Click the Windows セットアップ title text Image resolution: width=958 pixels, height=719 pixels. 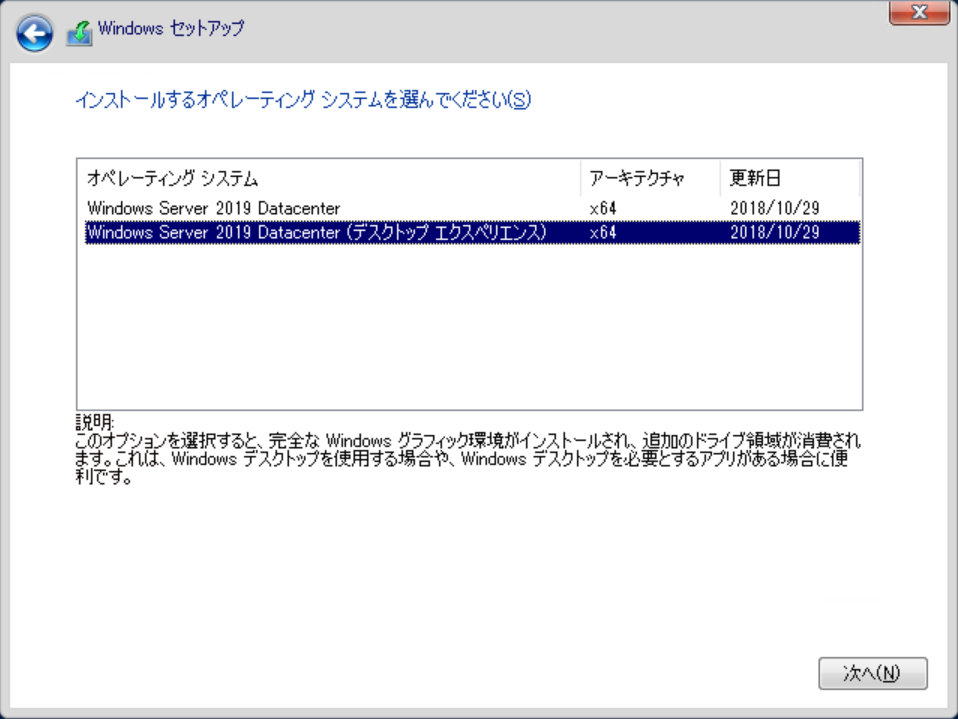point(171,28)
